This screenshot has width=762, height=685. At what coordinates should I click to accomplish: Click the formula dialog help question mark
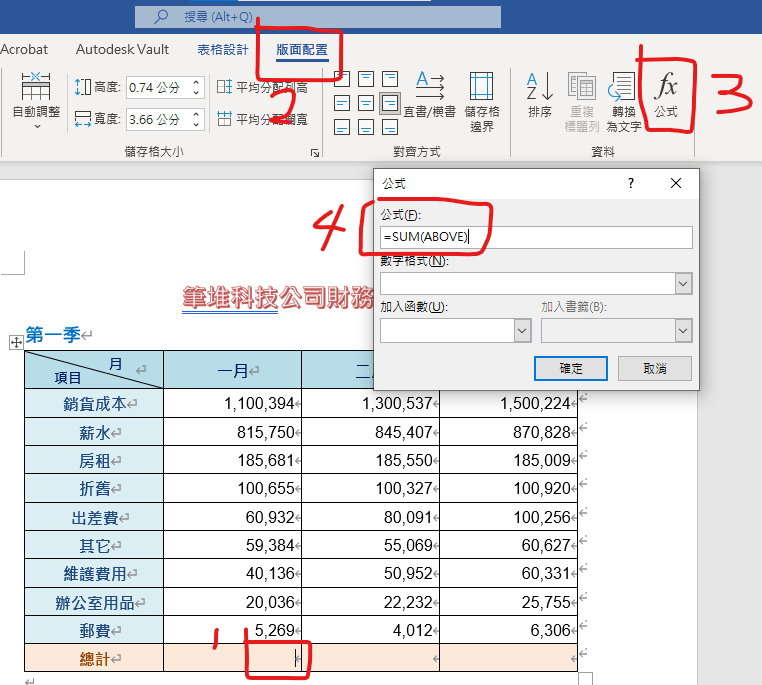(x=630, y=183)
